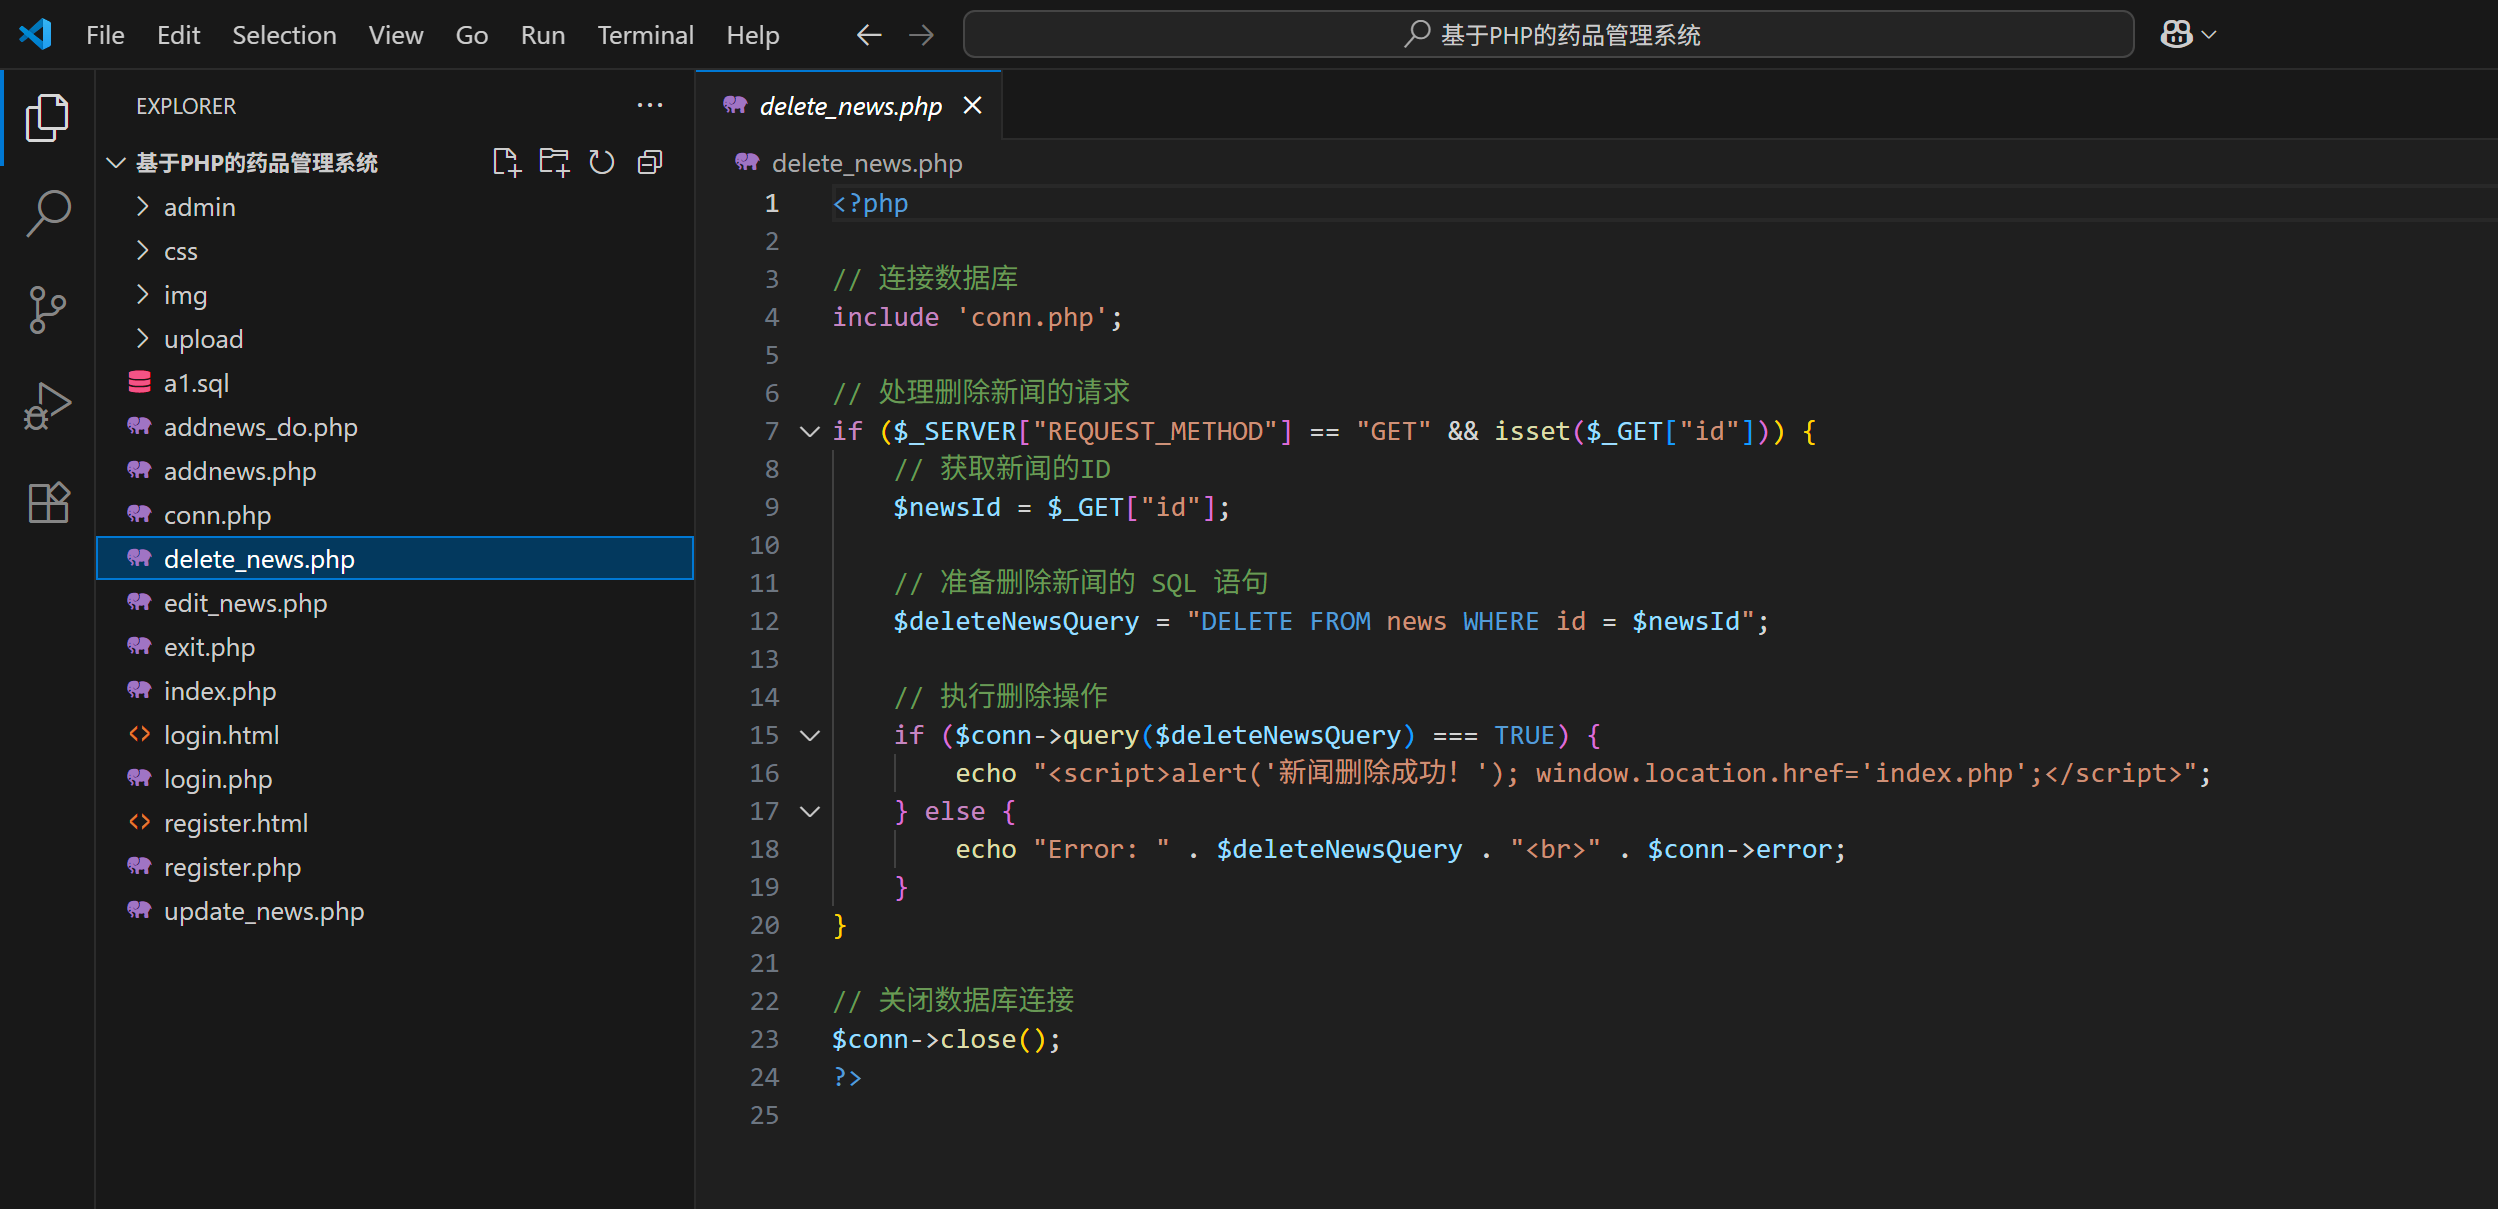Image resolution: width=2498 pixels, height=1209 pixels.
Task: Click the <?php opening tag on line 1
Action: coord(870,203)
